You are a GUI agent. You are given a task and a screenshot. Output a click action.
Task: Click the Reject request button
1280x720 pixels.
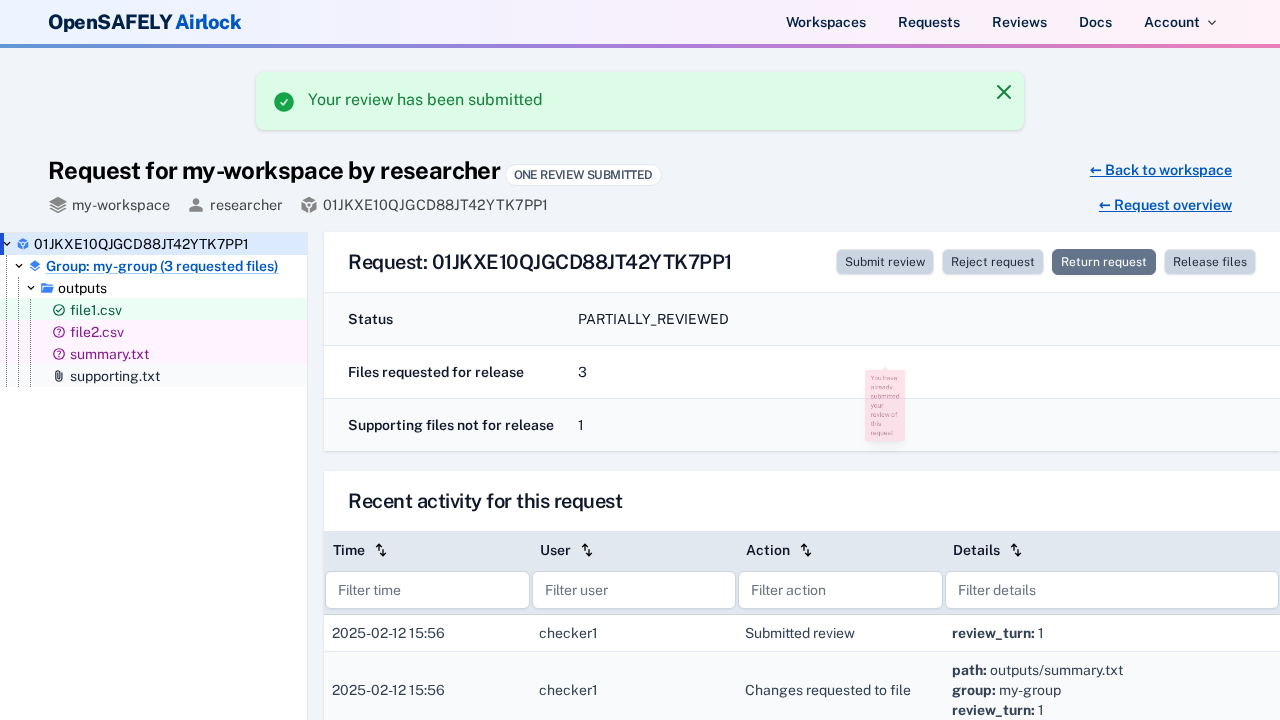coord(993,262)
